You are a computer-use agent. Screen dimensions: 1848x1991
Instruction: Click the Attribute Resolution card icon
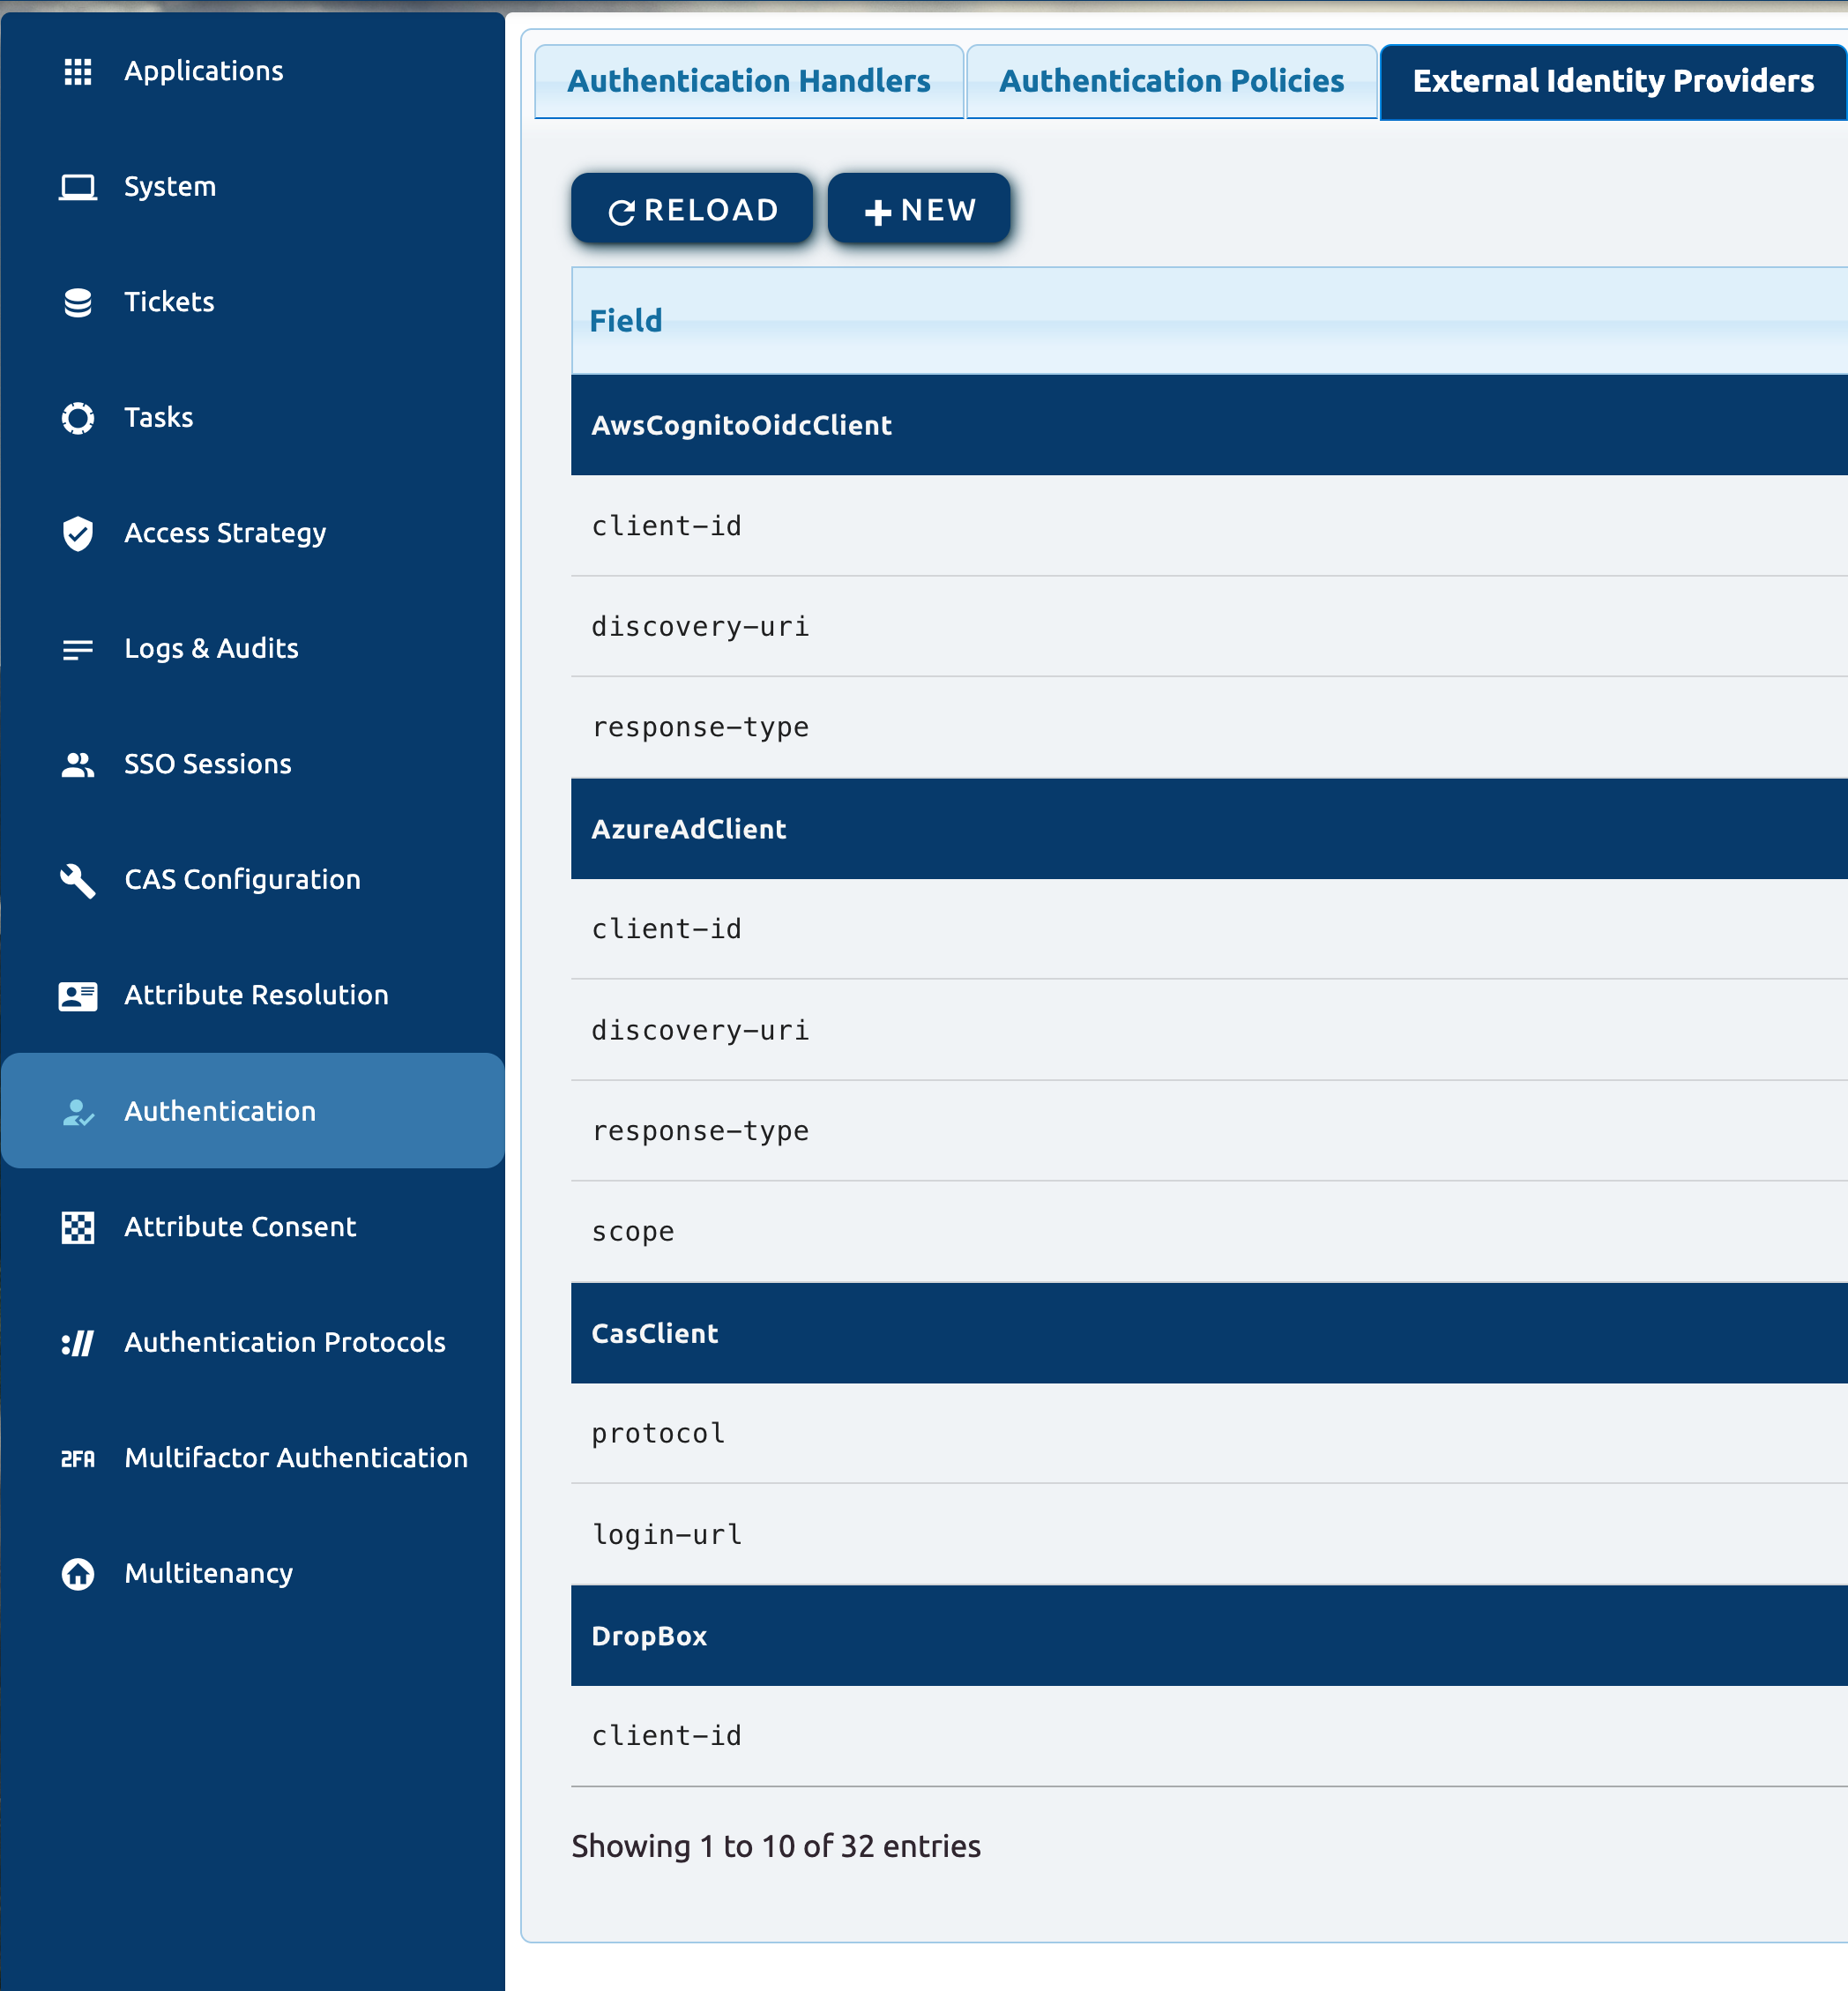[x=78, y=995]
